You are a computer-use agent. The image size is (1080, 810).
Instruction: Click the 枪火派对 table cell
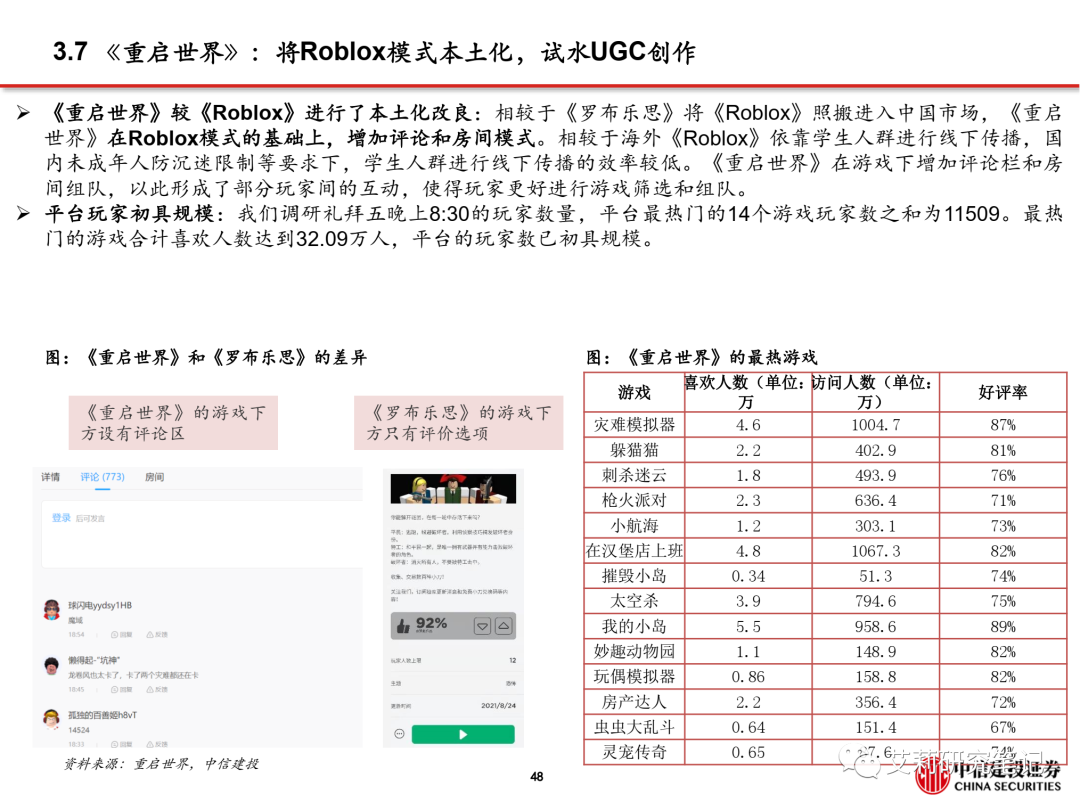634,501
